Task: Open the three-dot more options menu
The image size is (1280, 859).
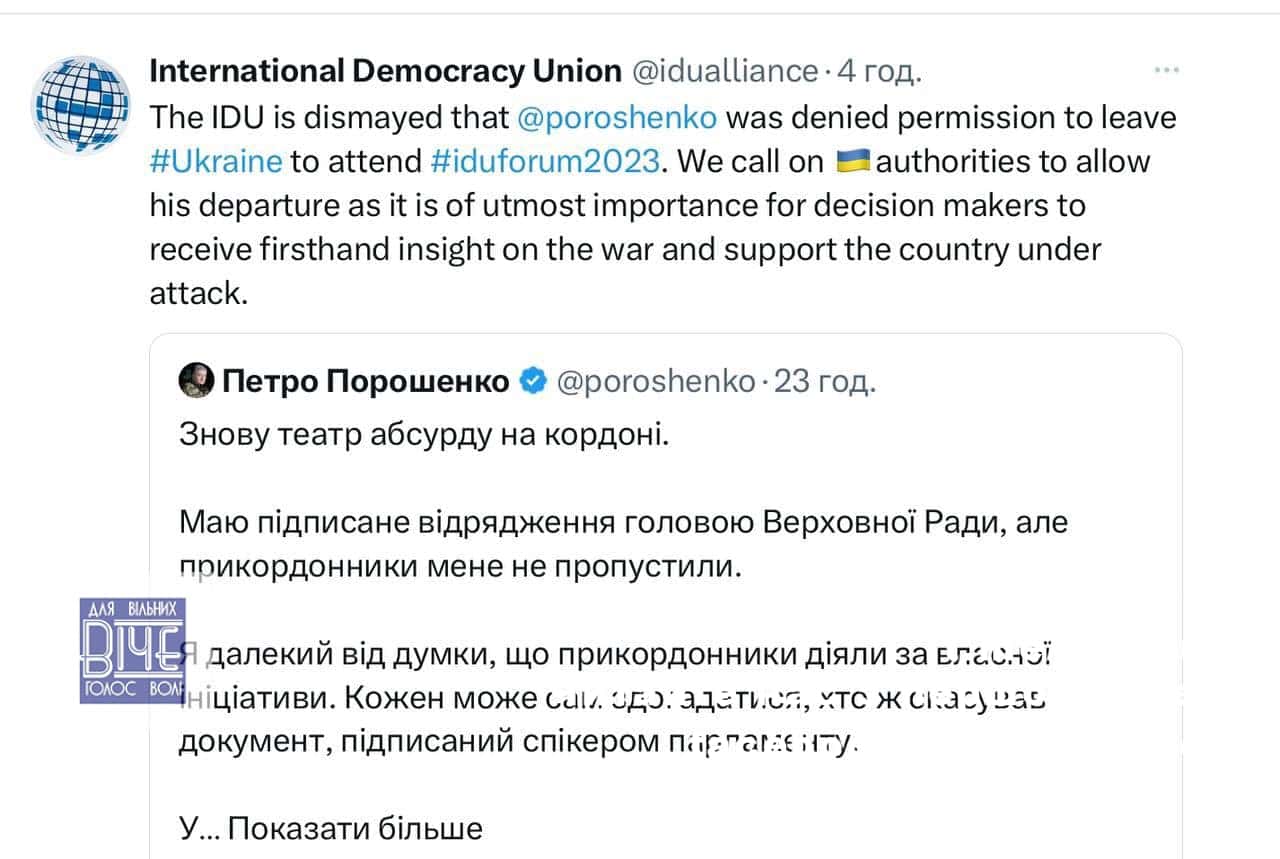Action: pyautogui.click(x=1167, y=71)
